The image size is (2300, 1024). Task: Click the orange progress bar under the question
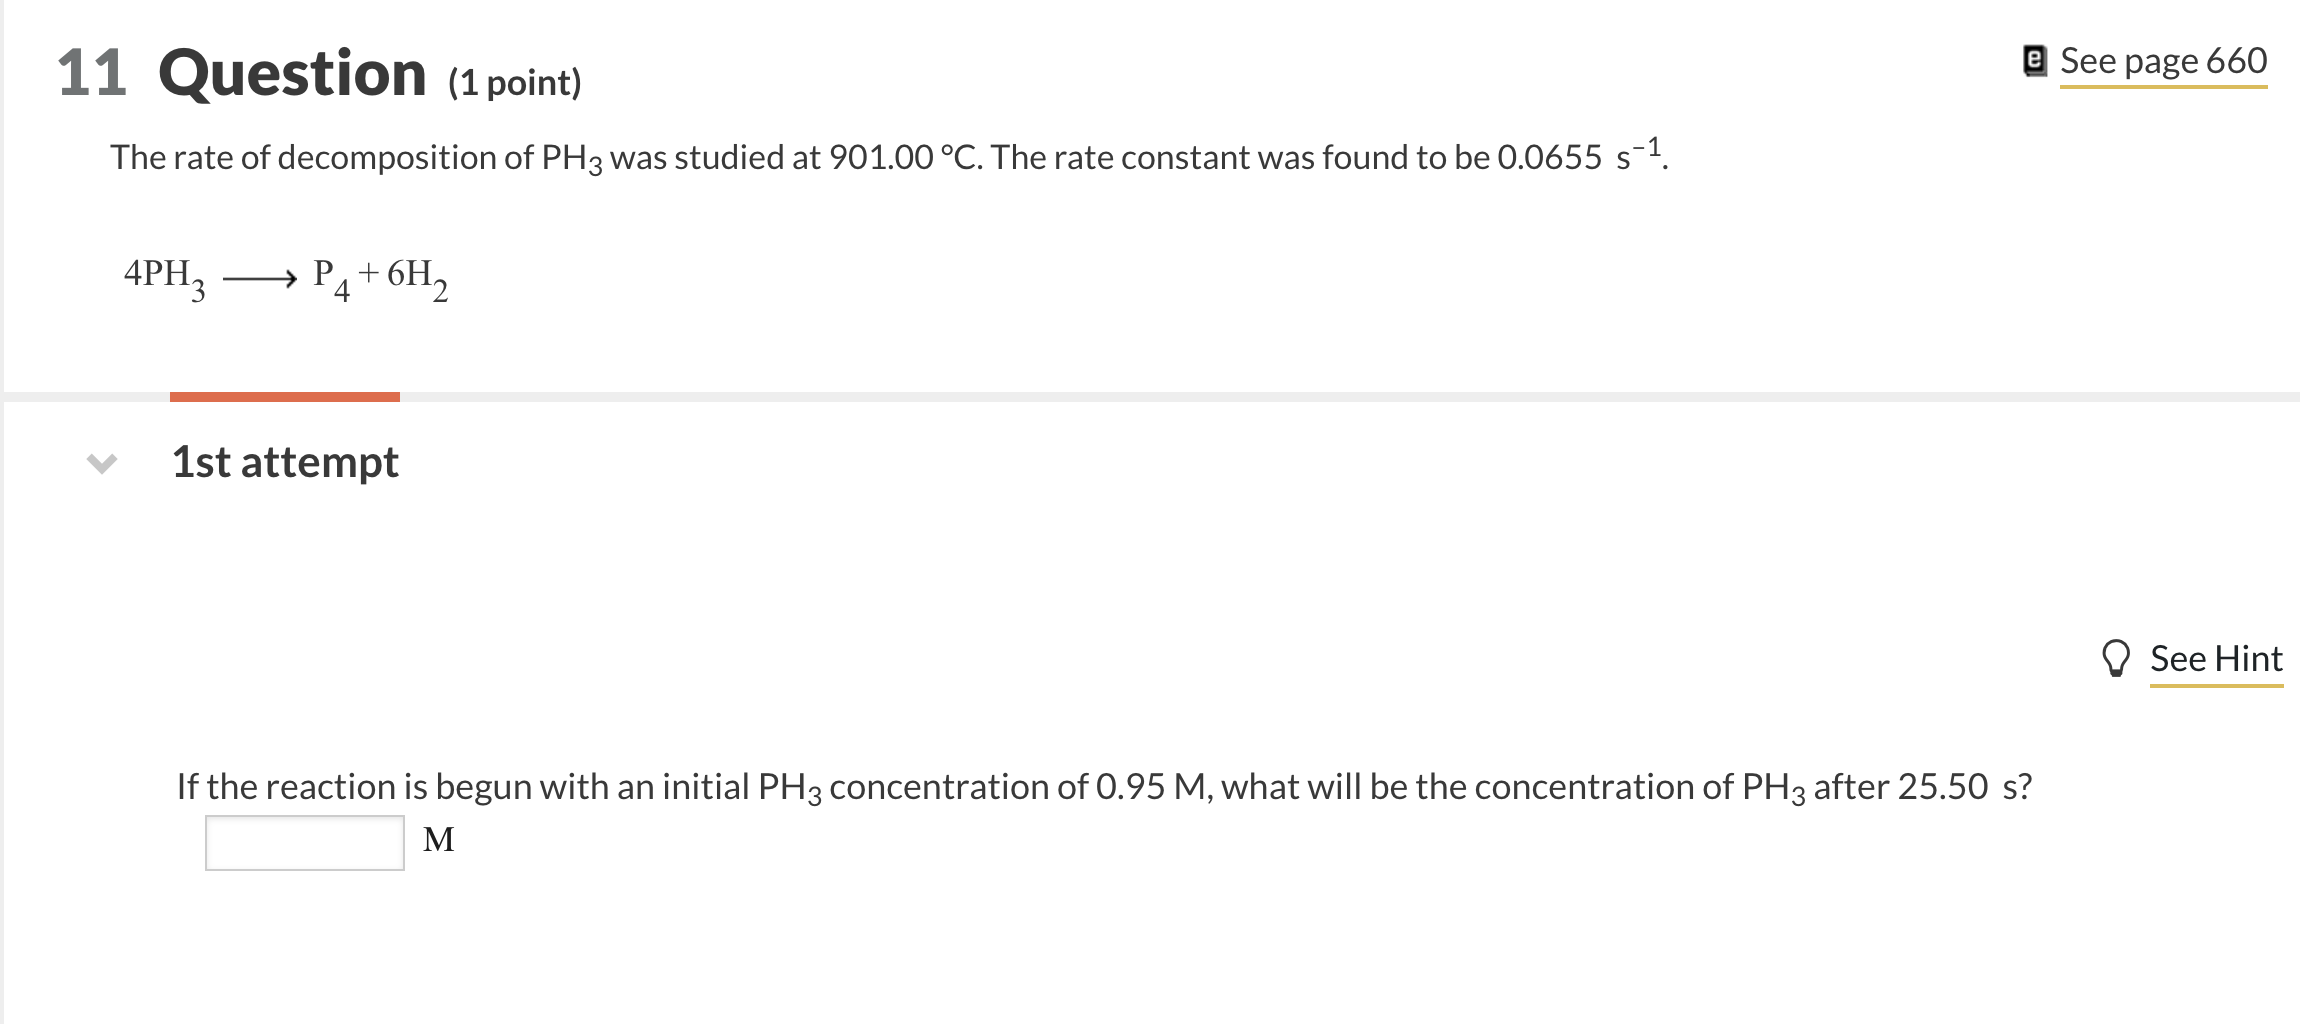(285, 395)
